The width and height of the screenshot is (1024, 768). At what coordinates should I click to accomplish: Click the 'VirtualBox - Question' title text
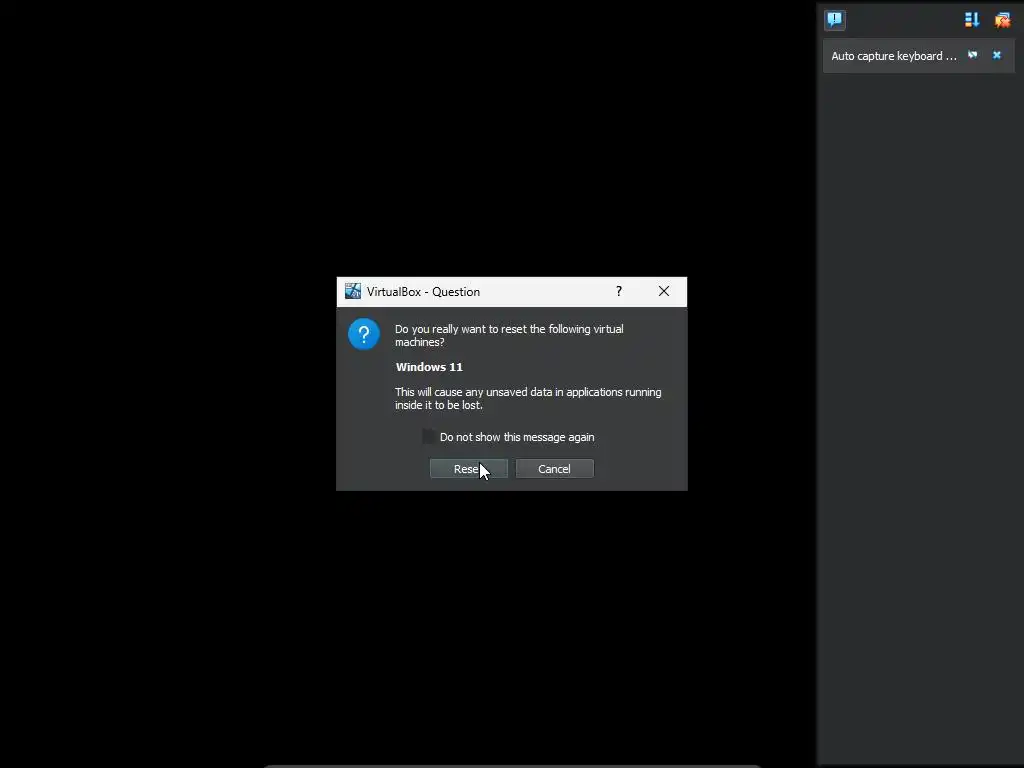(423, 292)
